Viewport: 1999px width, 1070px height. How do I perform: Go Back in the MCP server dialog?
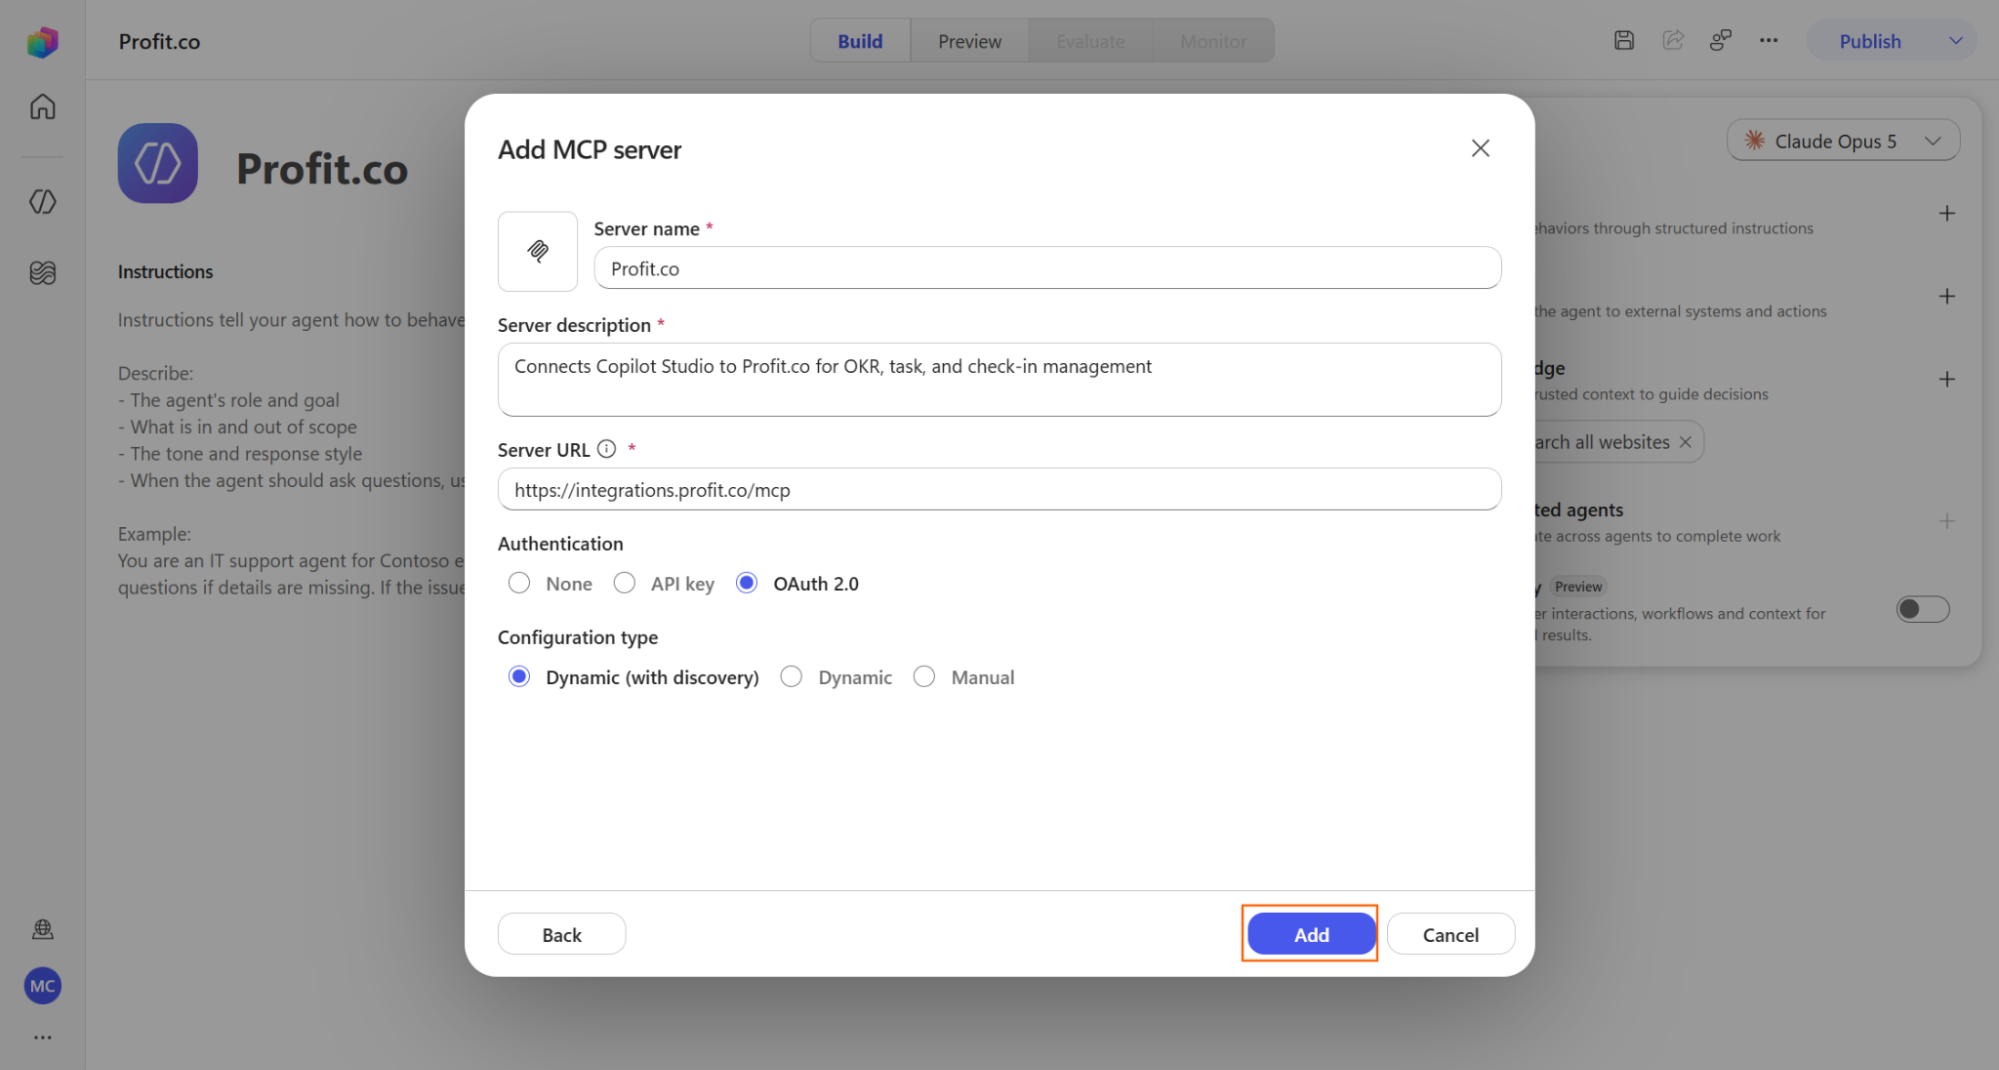click(x=562, y=934)
